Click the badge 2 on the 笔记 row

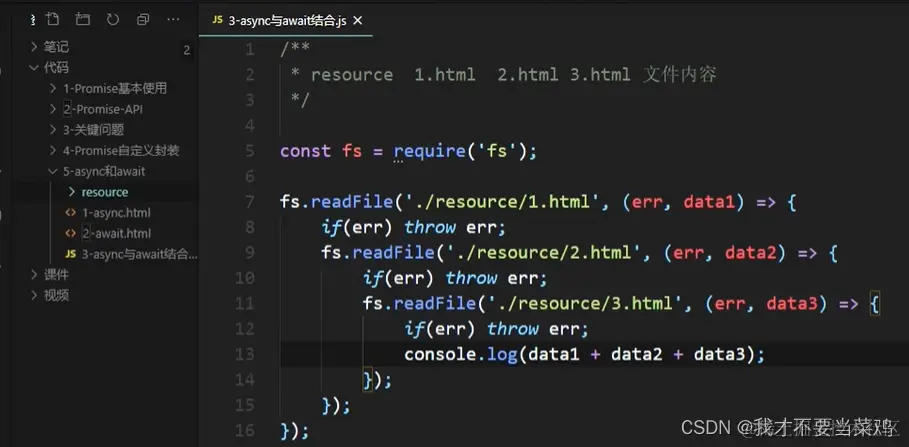tap(187, 50)
